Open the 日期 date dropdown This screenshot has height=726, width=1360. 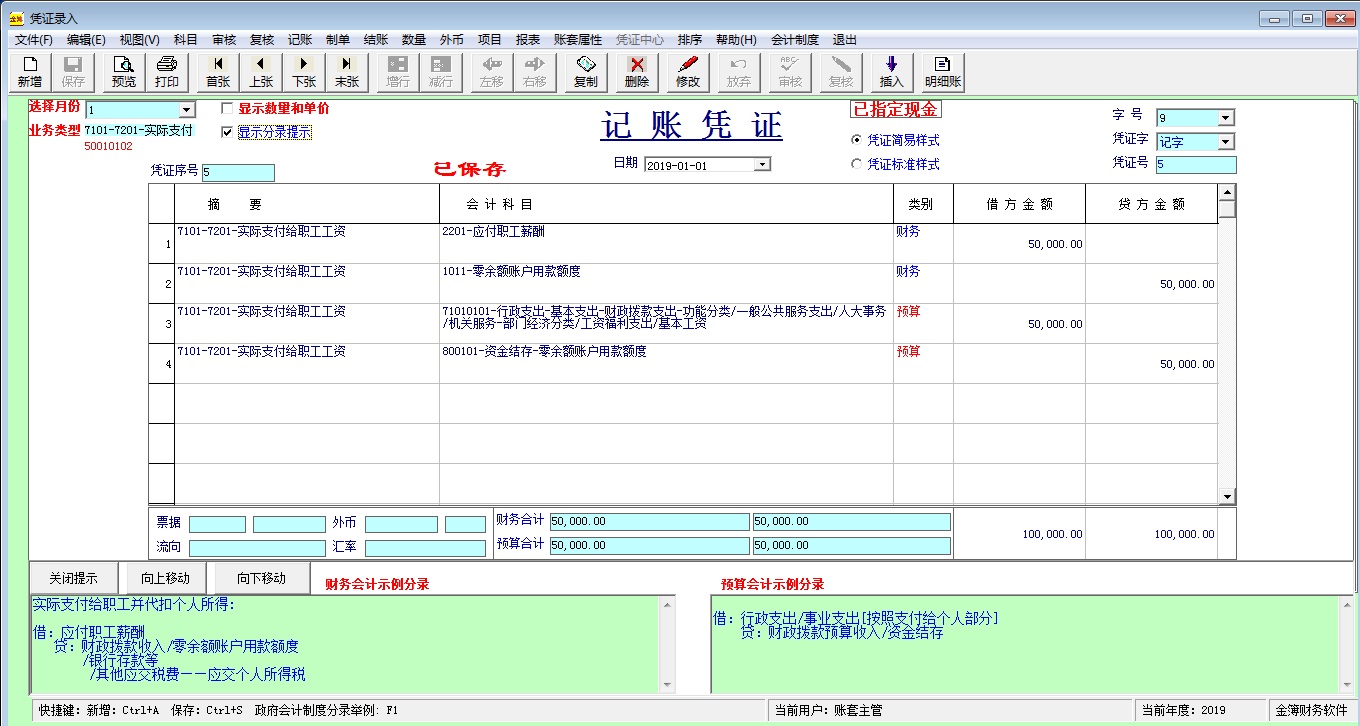click(762, 165)
